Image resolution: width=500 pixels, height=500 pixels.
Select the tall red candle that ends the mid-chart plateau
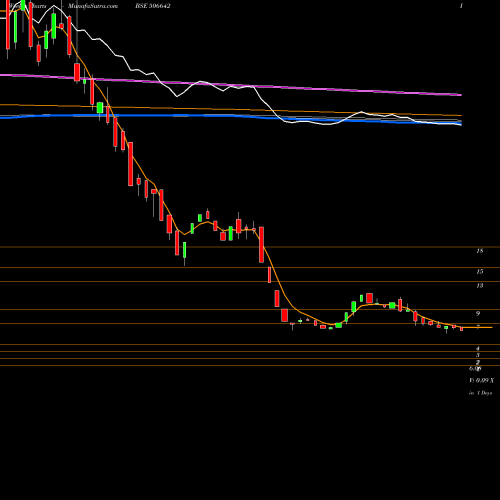262,245
